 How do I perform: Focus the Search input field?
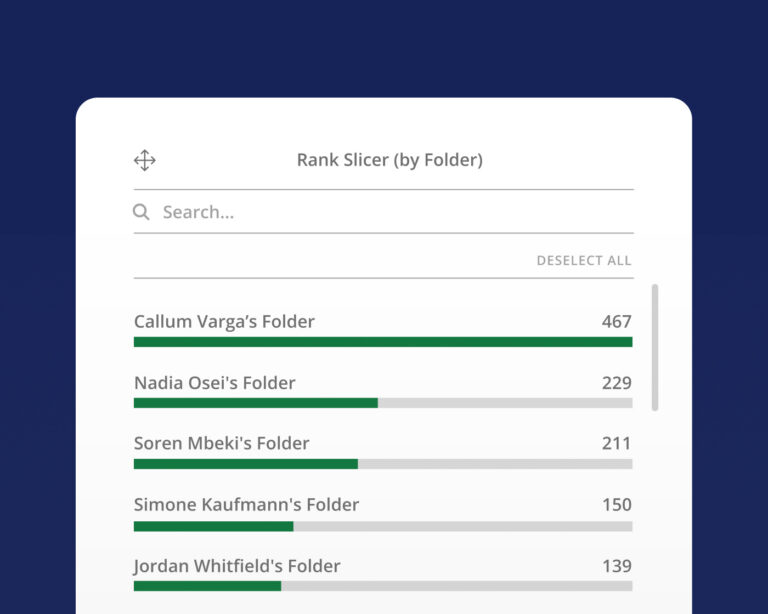point(384,212)
